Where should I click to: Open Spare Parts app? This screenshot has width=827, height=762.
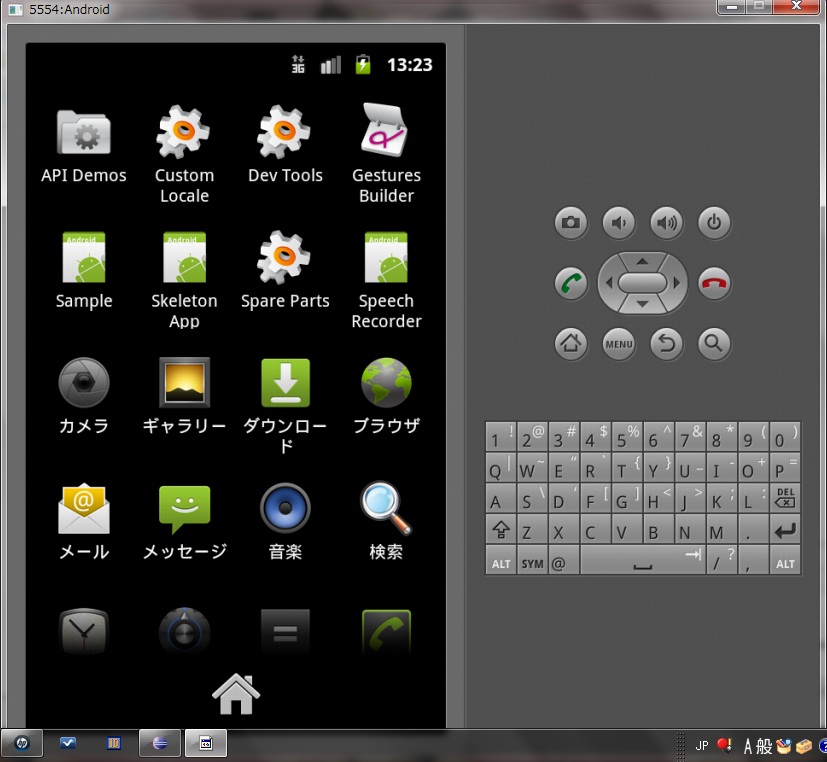285,269
